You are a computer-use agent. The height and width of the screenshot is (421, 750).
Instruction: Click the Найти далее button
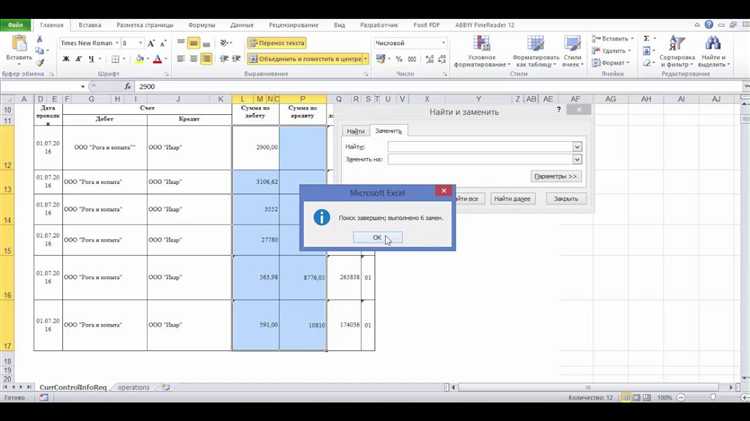coord(512,199)
